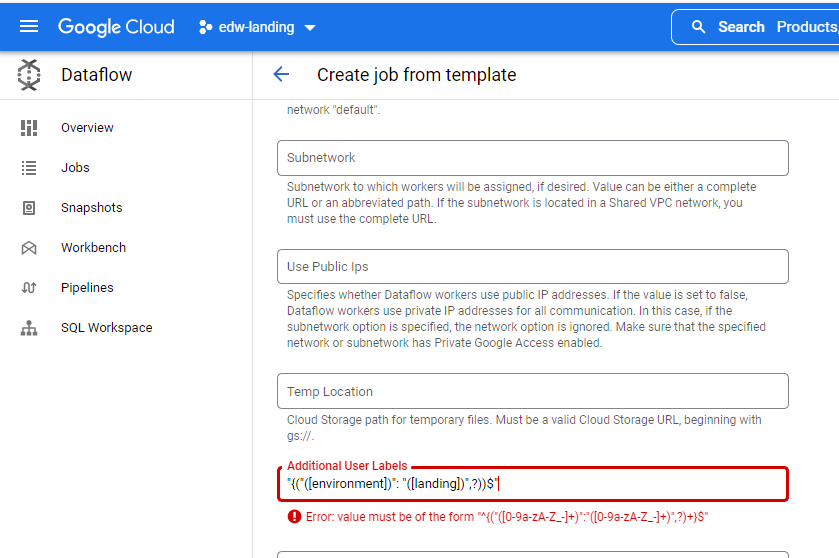Image resolution: width=839 pixels, height=558 pixels.
Task: Click the Snapshots sidebar icon
Action: (x=29, y=208)
